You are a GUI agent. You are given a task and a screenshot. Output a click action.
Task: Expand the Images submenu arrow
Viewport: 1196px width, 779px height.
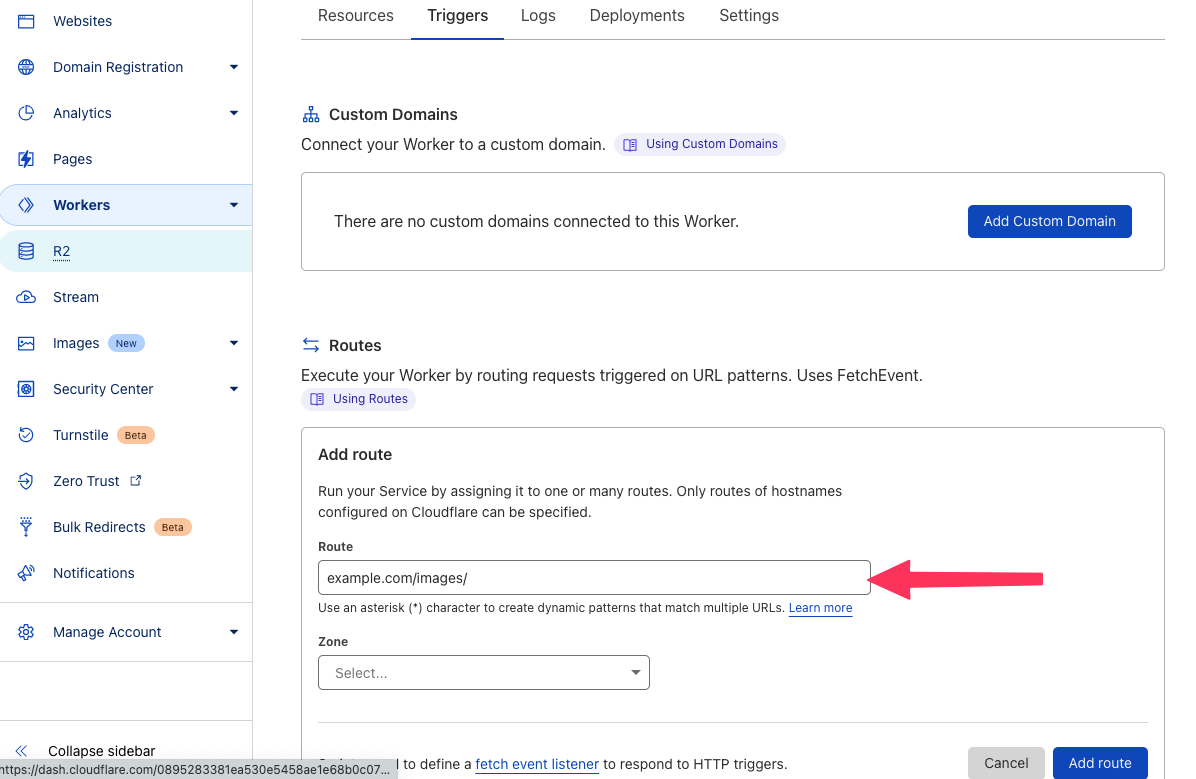click(x=234, y=343)
